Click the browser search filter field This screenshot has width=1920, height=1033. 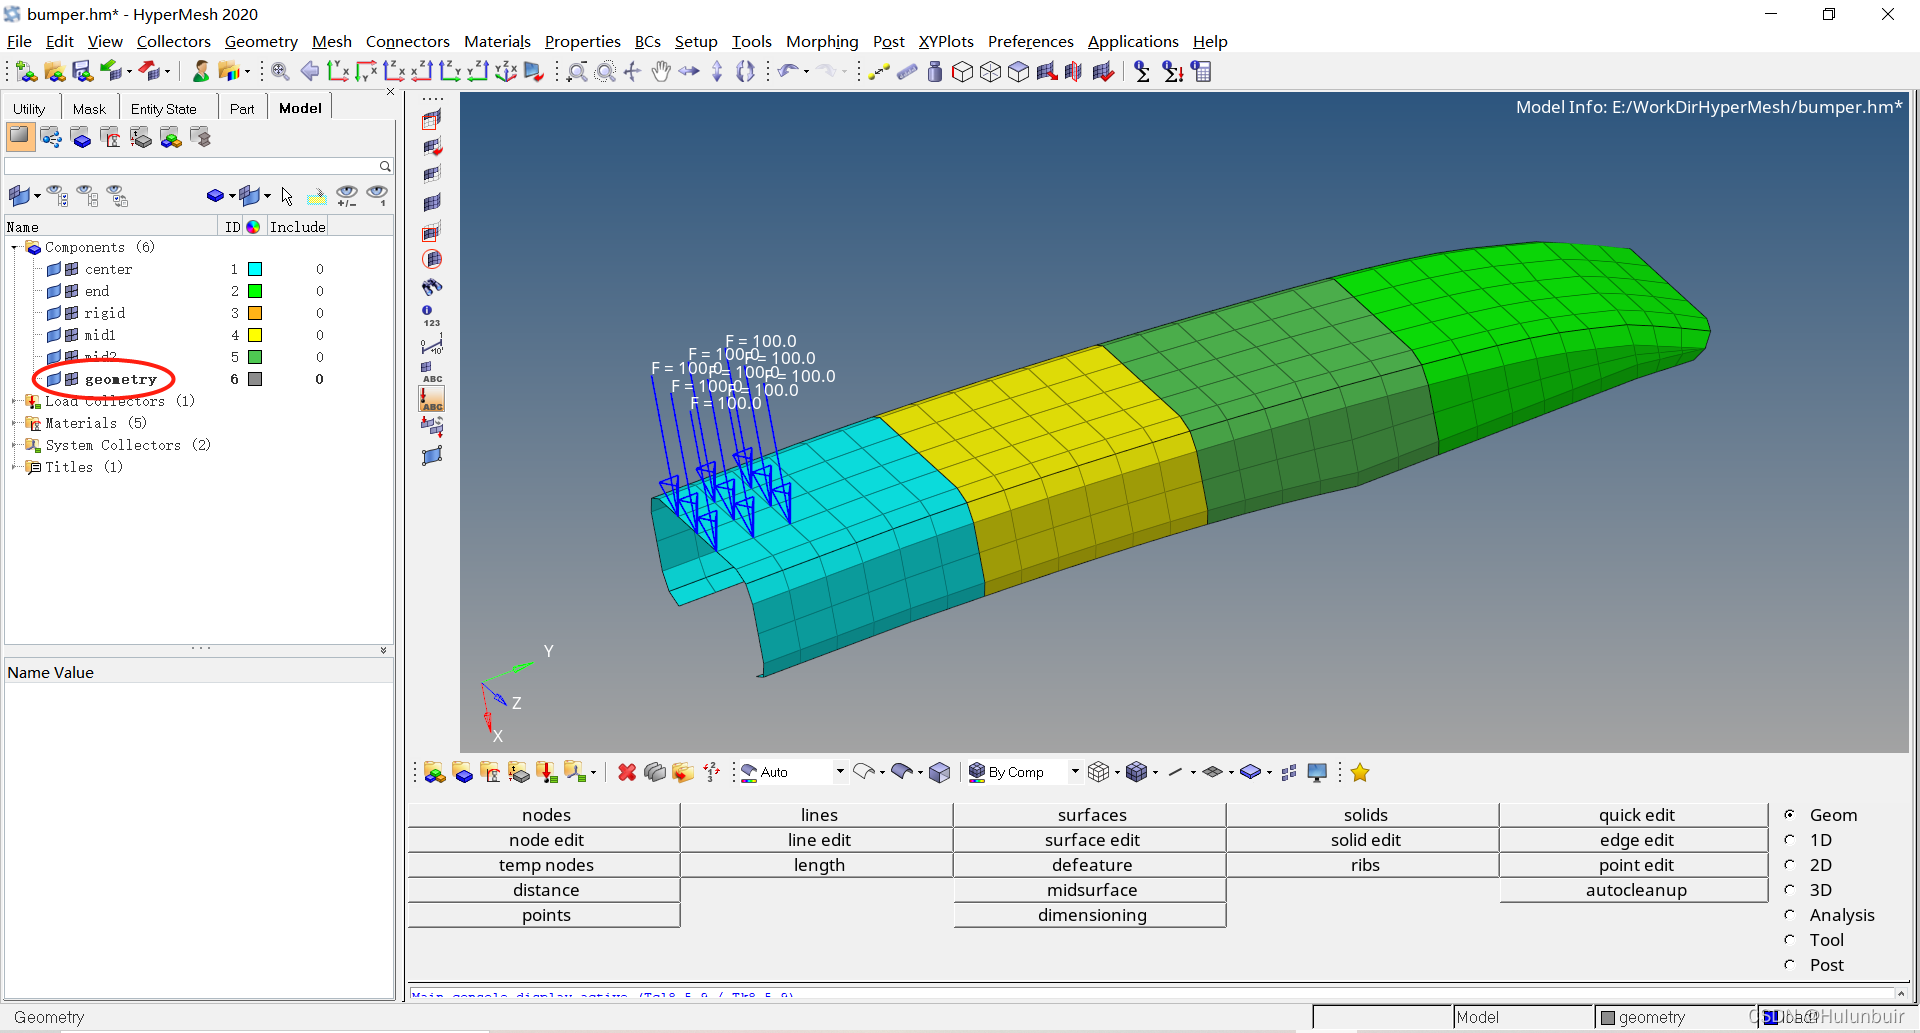click(191, 166)
